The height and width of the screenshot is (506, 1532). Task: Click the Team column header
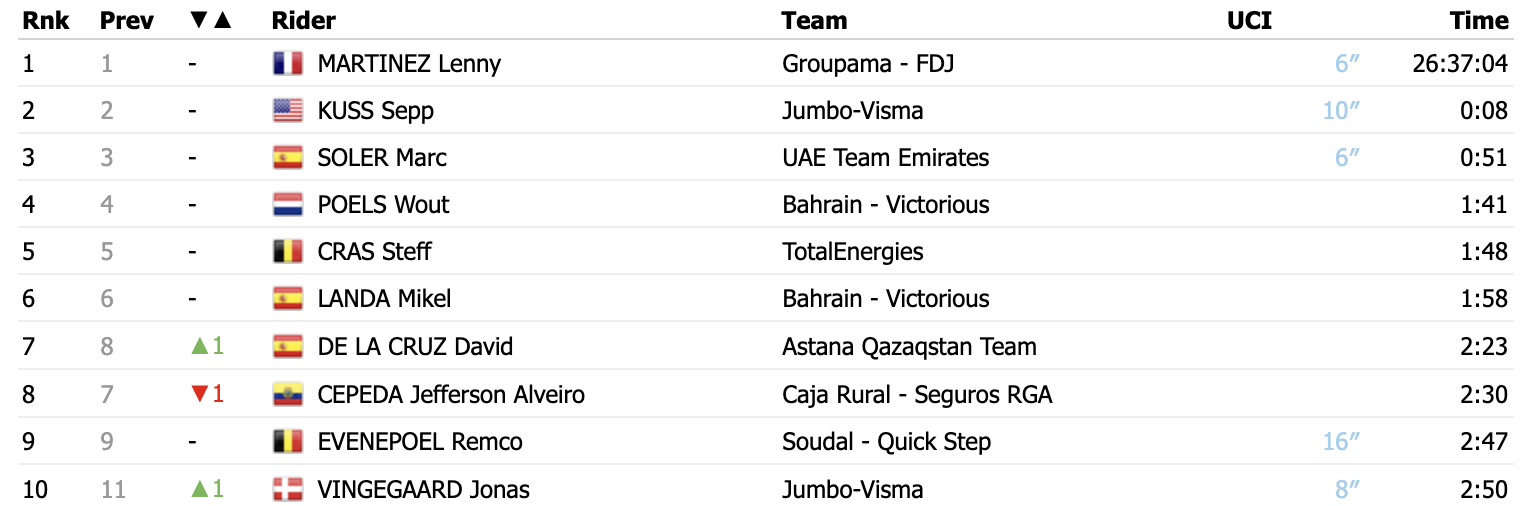click(x=814, y=20)
